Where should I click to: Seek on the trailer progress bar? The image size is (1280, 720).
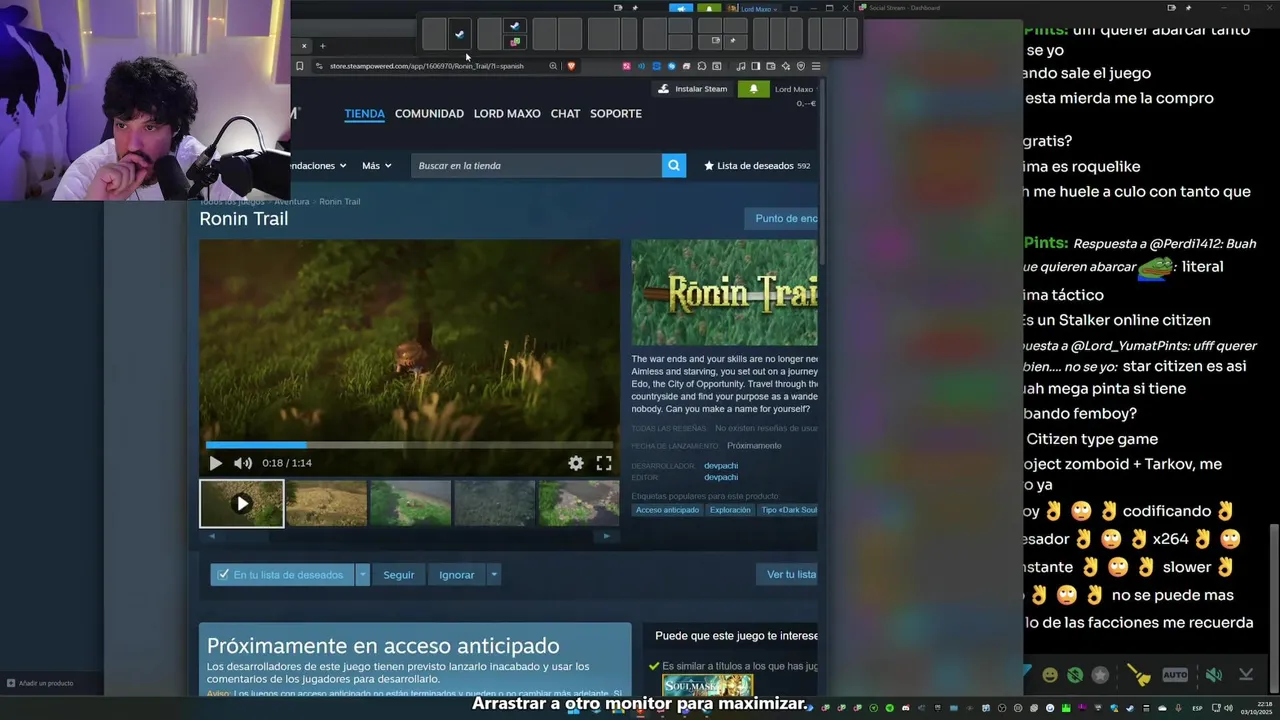point(409,445)
